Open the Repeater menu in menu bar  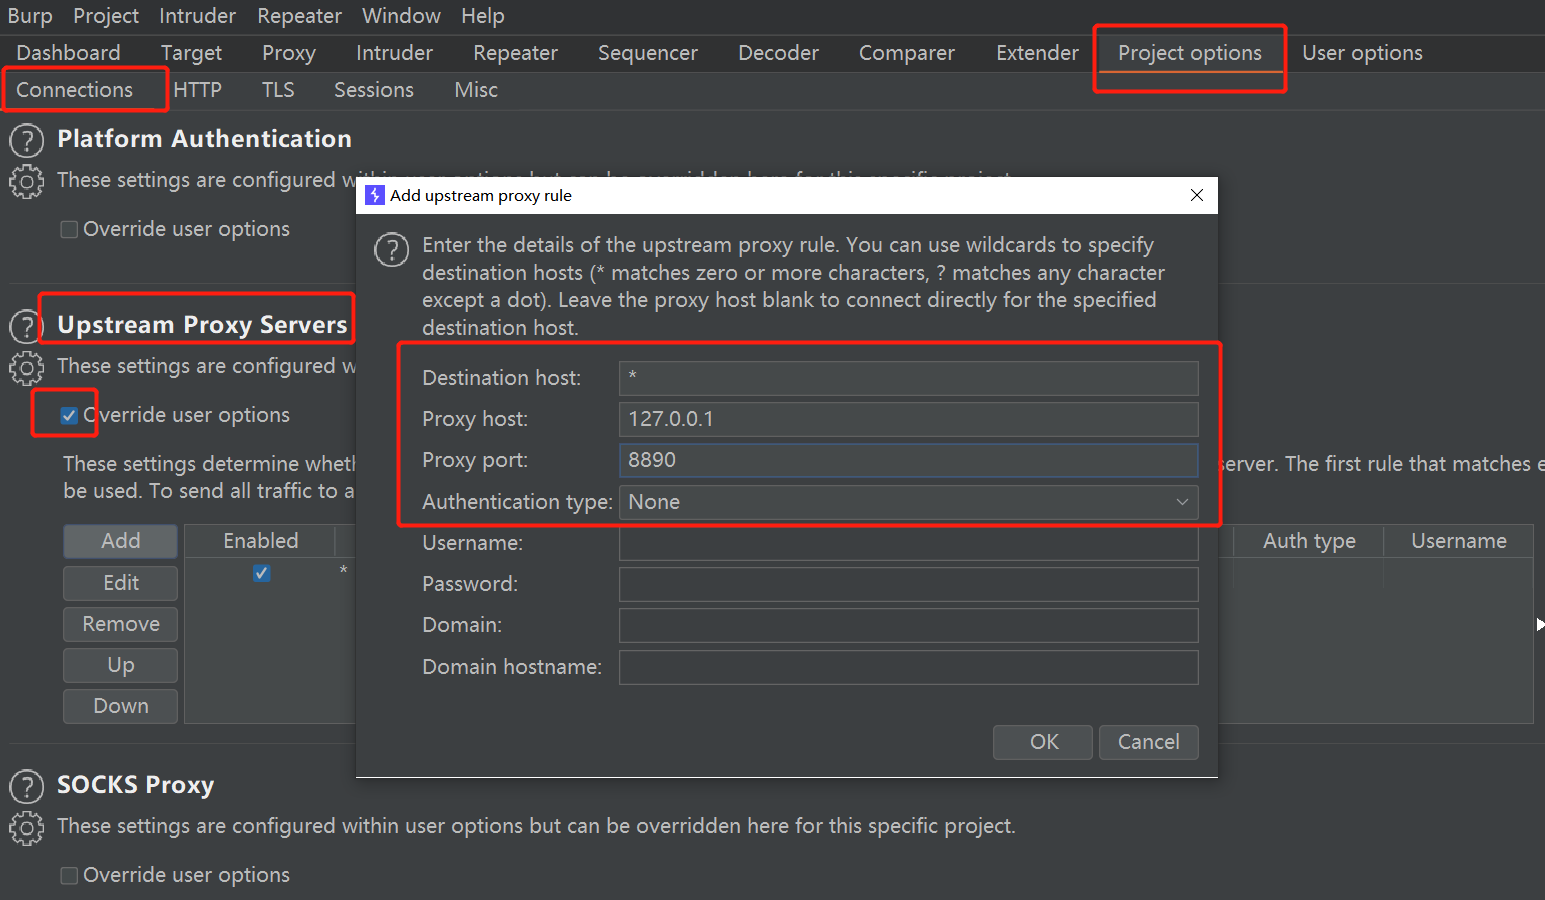[x=299, y=16]
